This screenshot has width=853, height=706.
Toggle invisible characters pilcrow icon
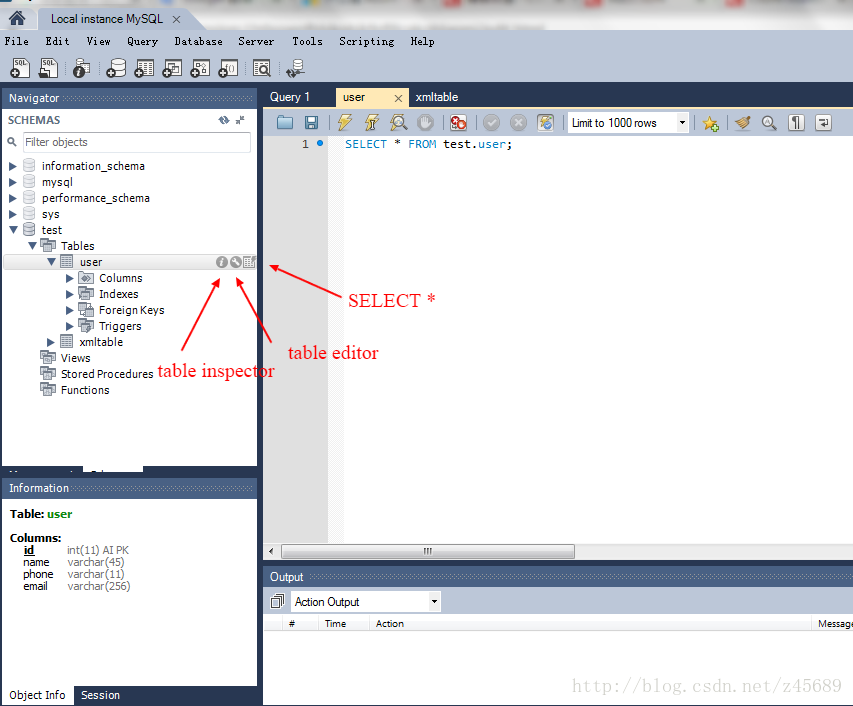[x=796, y=122]
